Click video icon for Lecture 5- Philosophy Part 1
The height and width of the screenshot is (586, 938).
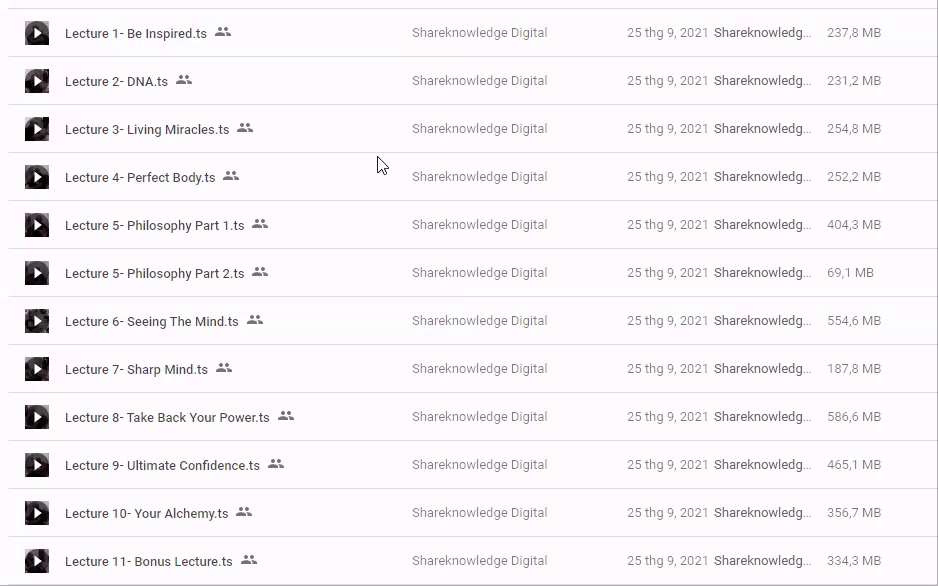(x=37, y=225)
